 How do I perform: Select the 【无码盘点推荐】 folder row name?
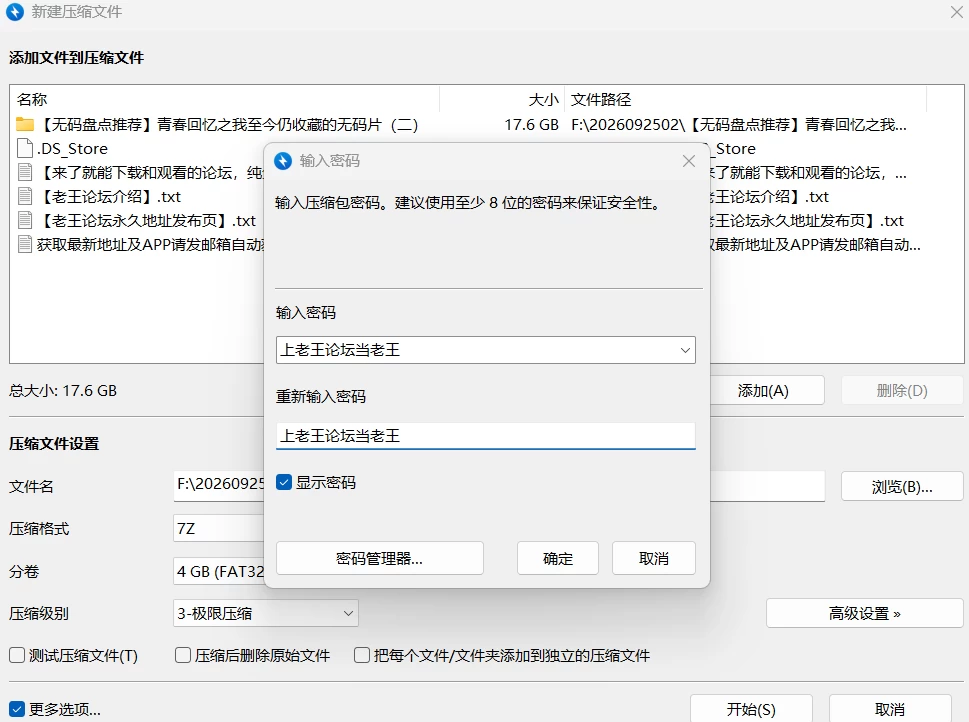[227, 125]
